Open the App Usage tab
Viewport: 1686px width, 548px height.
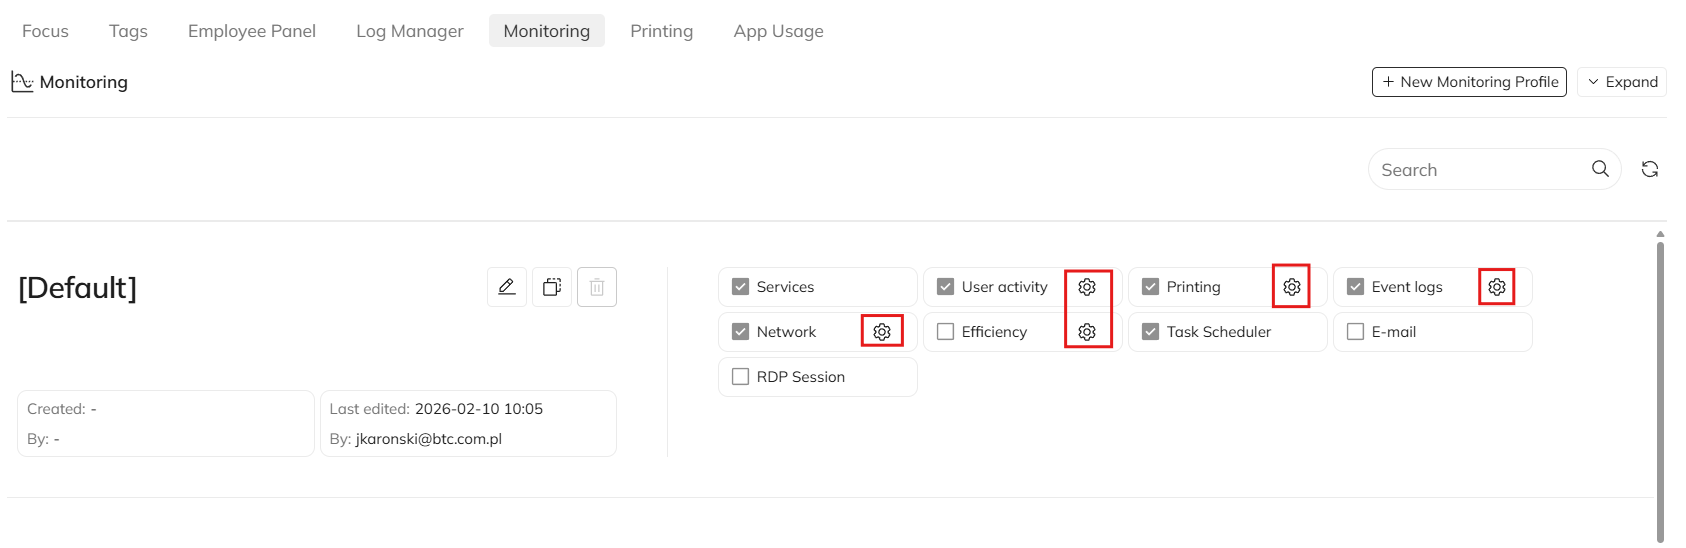pos(778,31)
